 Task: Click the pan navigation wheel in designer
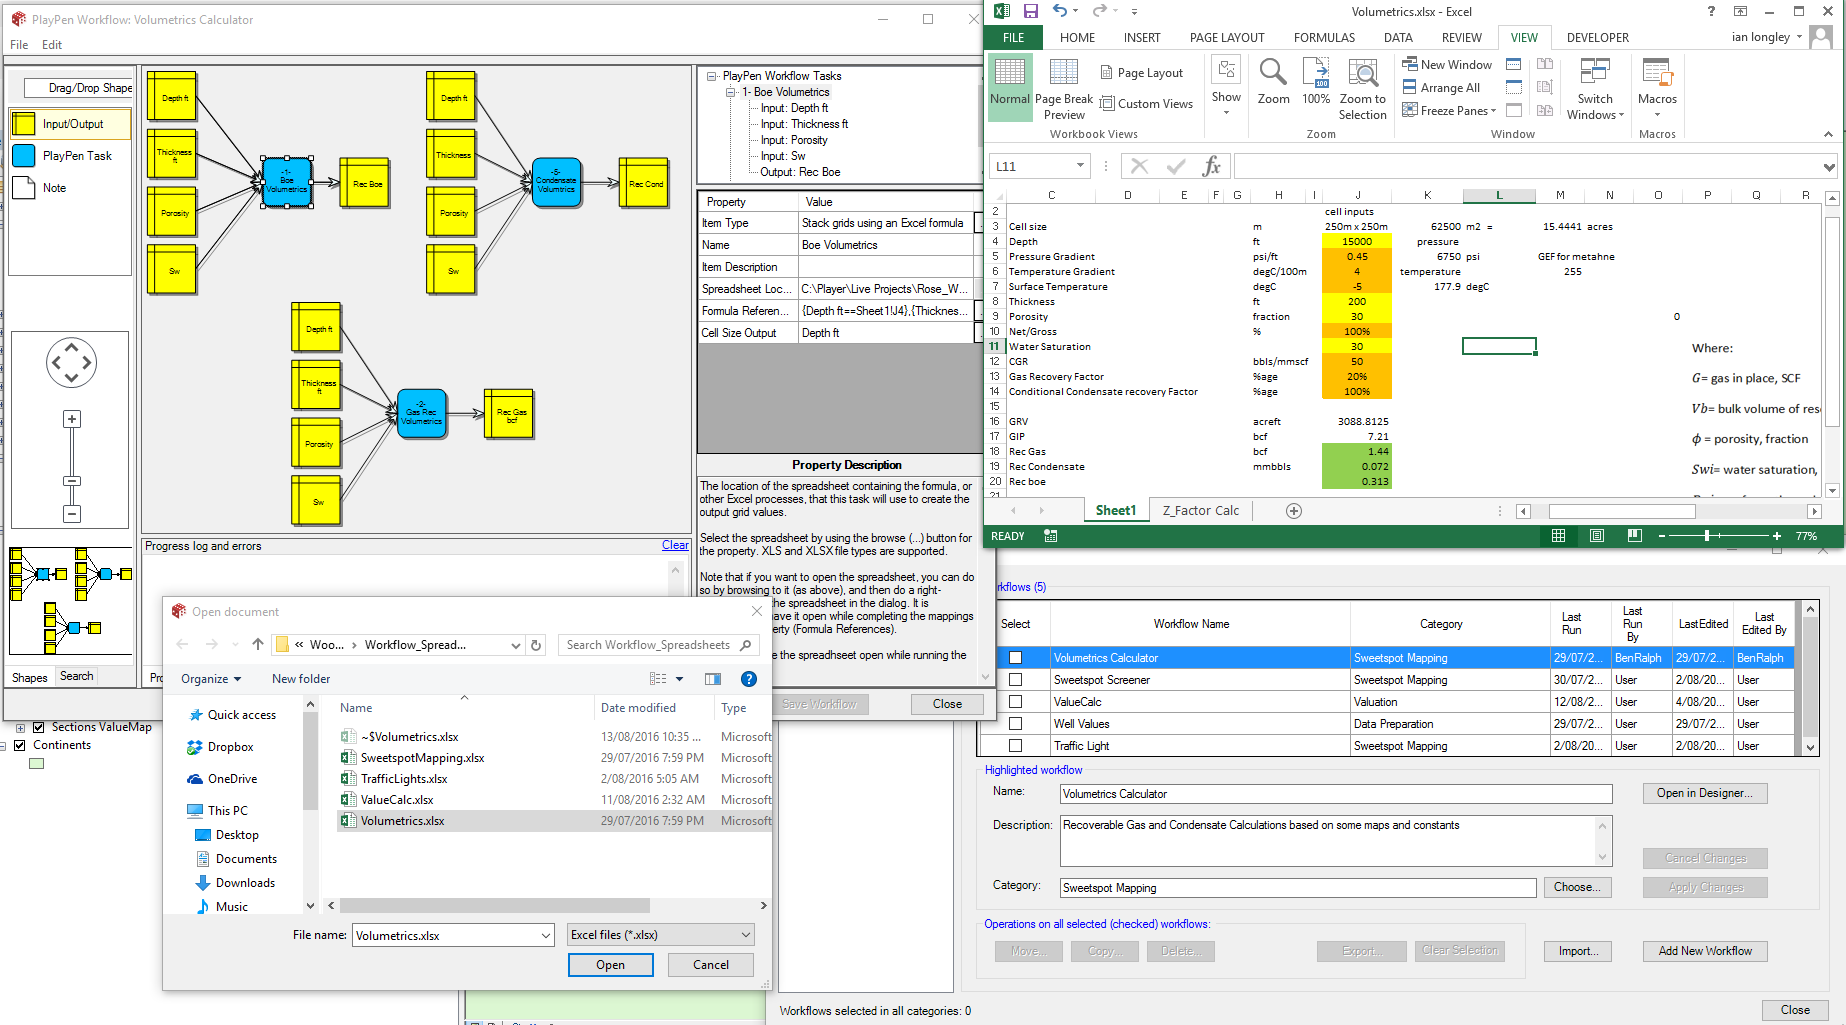[x=71, y=362]
